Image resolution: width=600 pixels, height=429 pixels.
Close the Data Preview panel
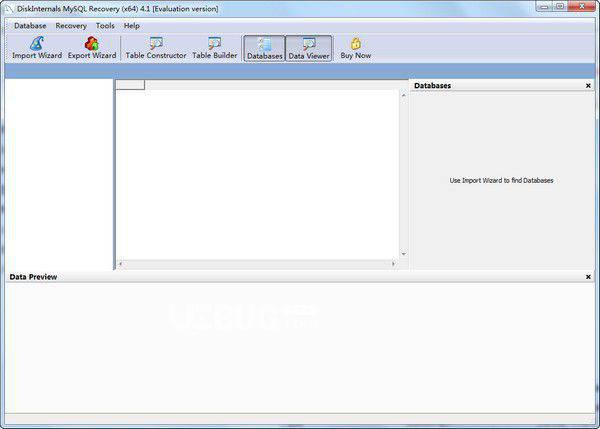(588, 277)
